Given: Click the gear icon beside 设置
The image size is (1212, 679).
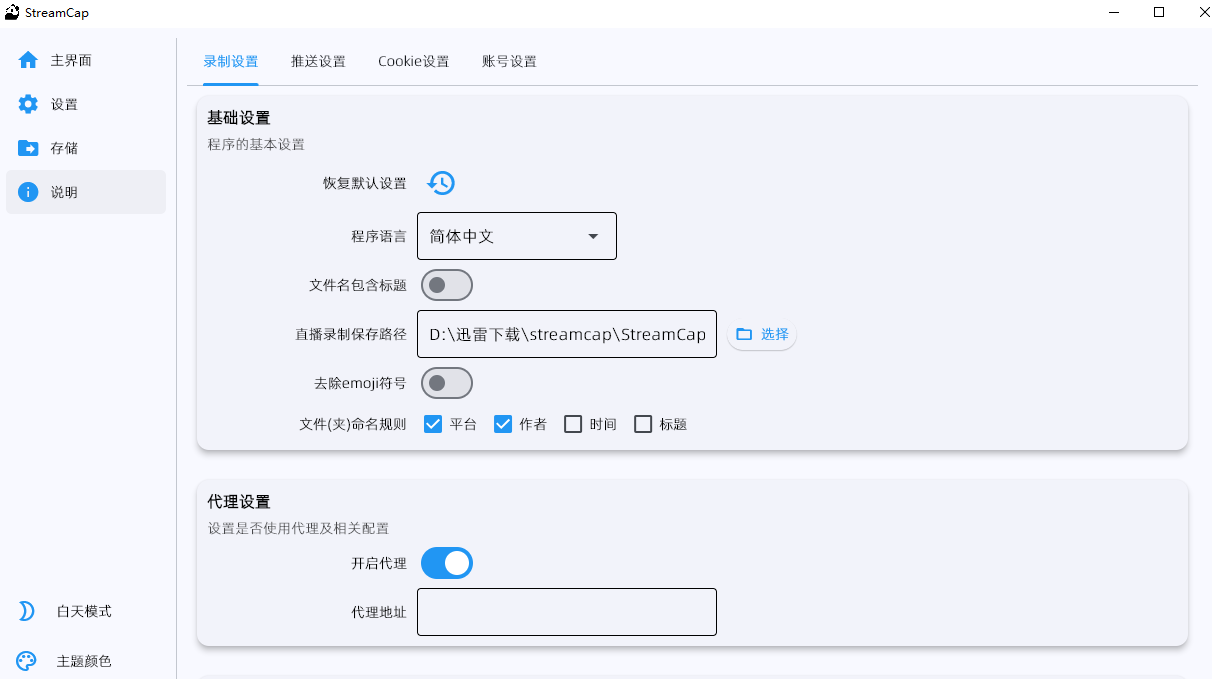Looking at the screenshot, I should tap(28, 104).
